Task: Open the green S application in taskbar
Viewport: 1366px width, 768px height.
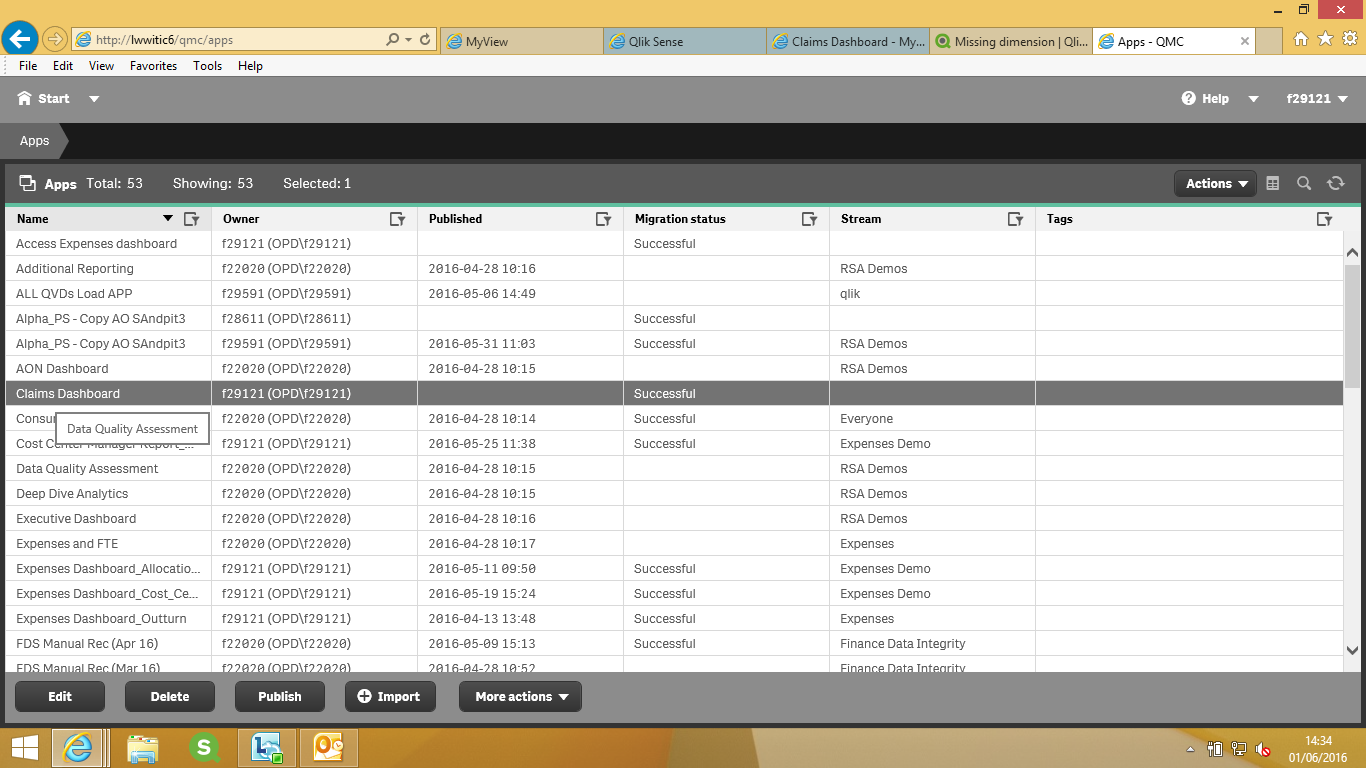Action: [x=204, y=748]
